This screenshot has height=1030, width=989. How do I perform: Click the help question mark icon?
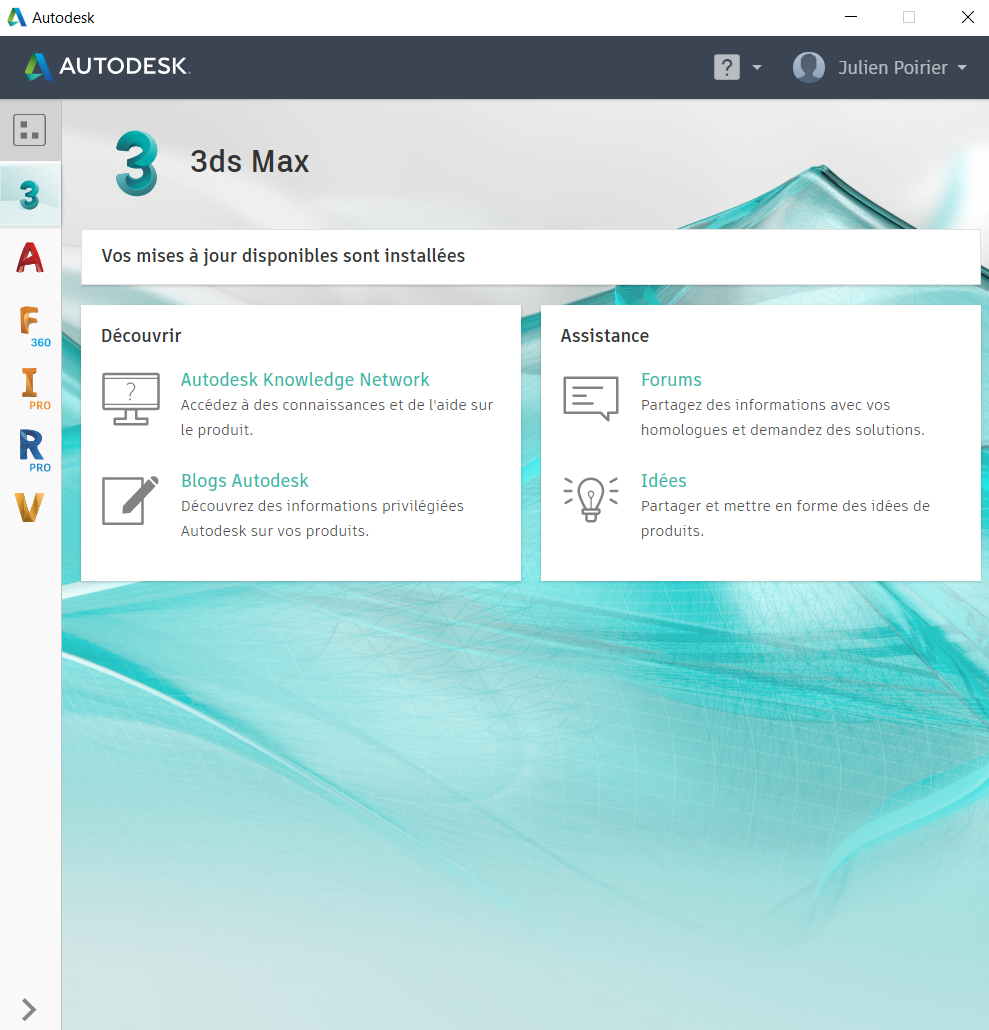726,67
